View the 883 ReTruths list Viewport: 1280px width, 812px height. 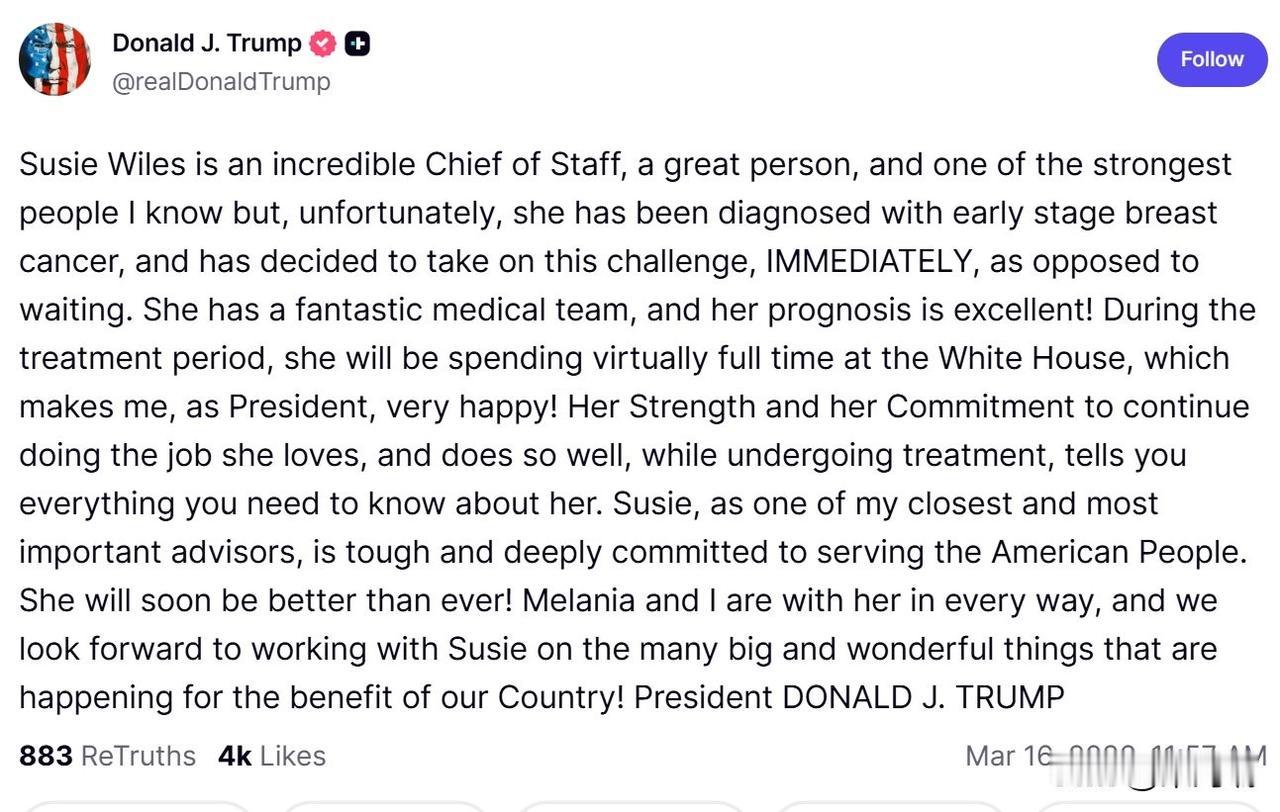107,756
